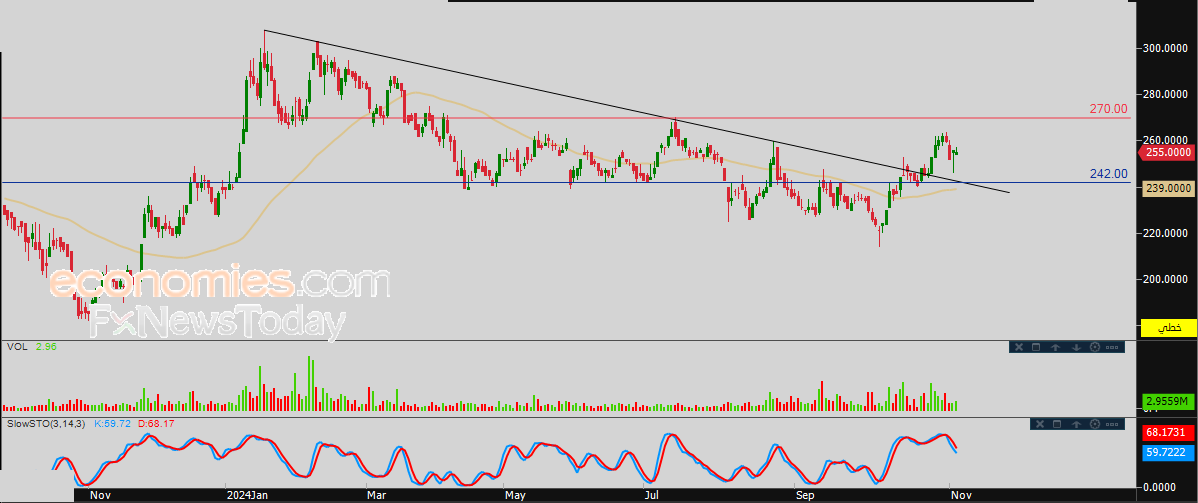Select the 239.0000 moving average tag
1198x503 pixels.
pos(1167,187)
